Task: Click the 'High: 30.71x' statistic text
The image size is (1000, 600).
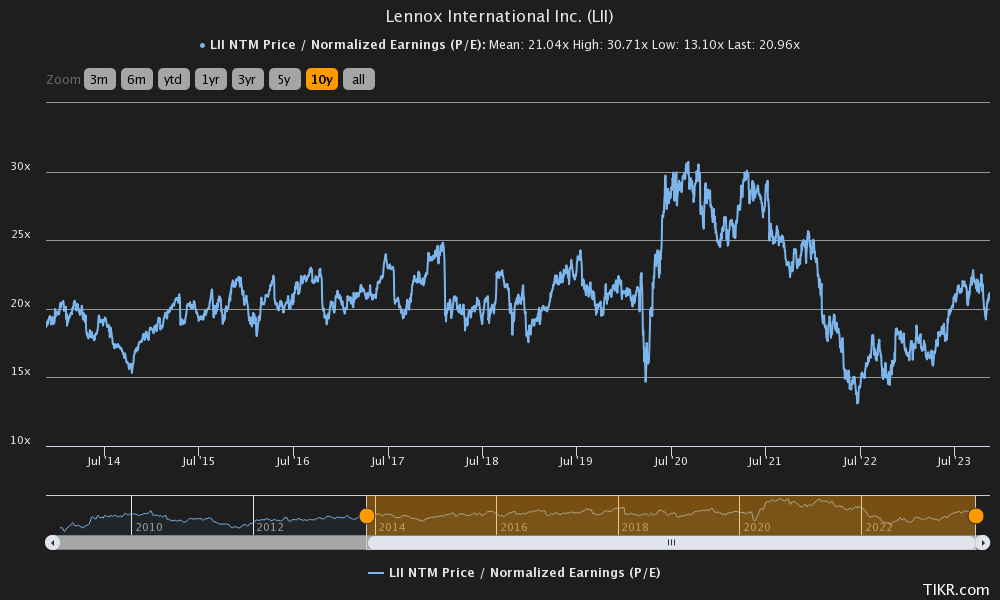Action: click(x=610, y=45)
